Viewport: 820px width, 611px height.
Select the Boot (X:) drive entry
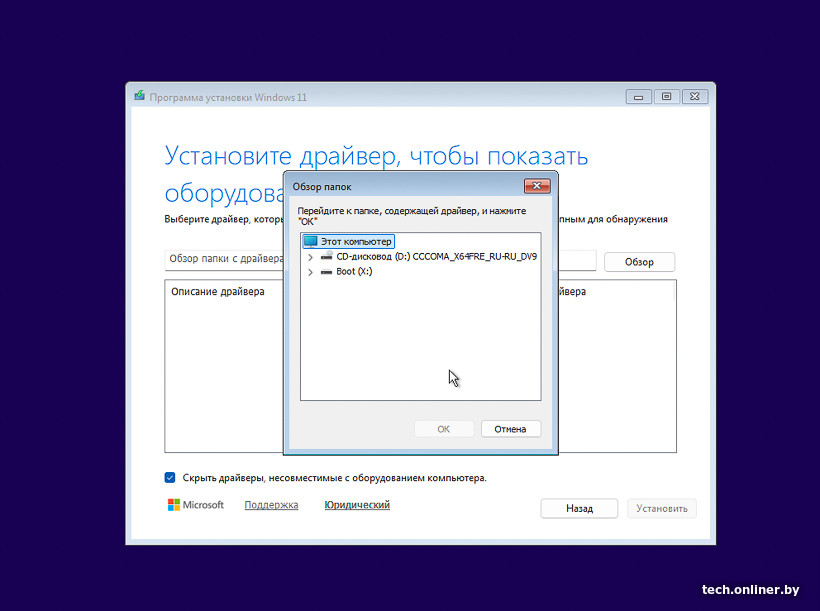(354, 271)
